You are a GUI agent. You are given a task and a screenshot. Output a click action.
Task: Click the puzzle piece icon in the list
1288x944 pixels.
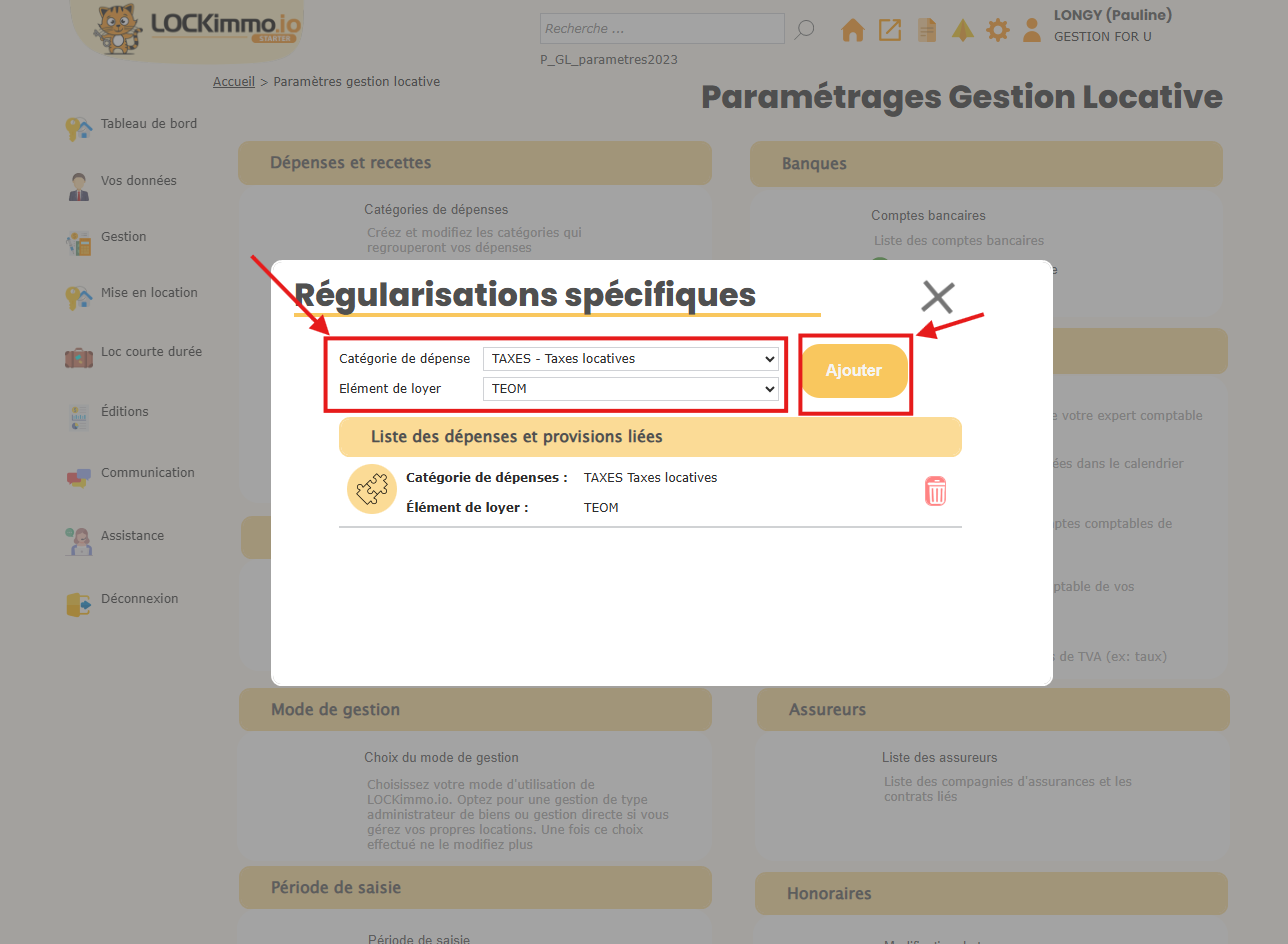(x=372, y=491)
